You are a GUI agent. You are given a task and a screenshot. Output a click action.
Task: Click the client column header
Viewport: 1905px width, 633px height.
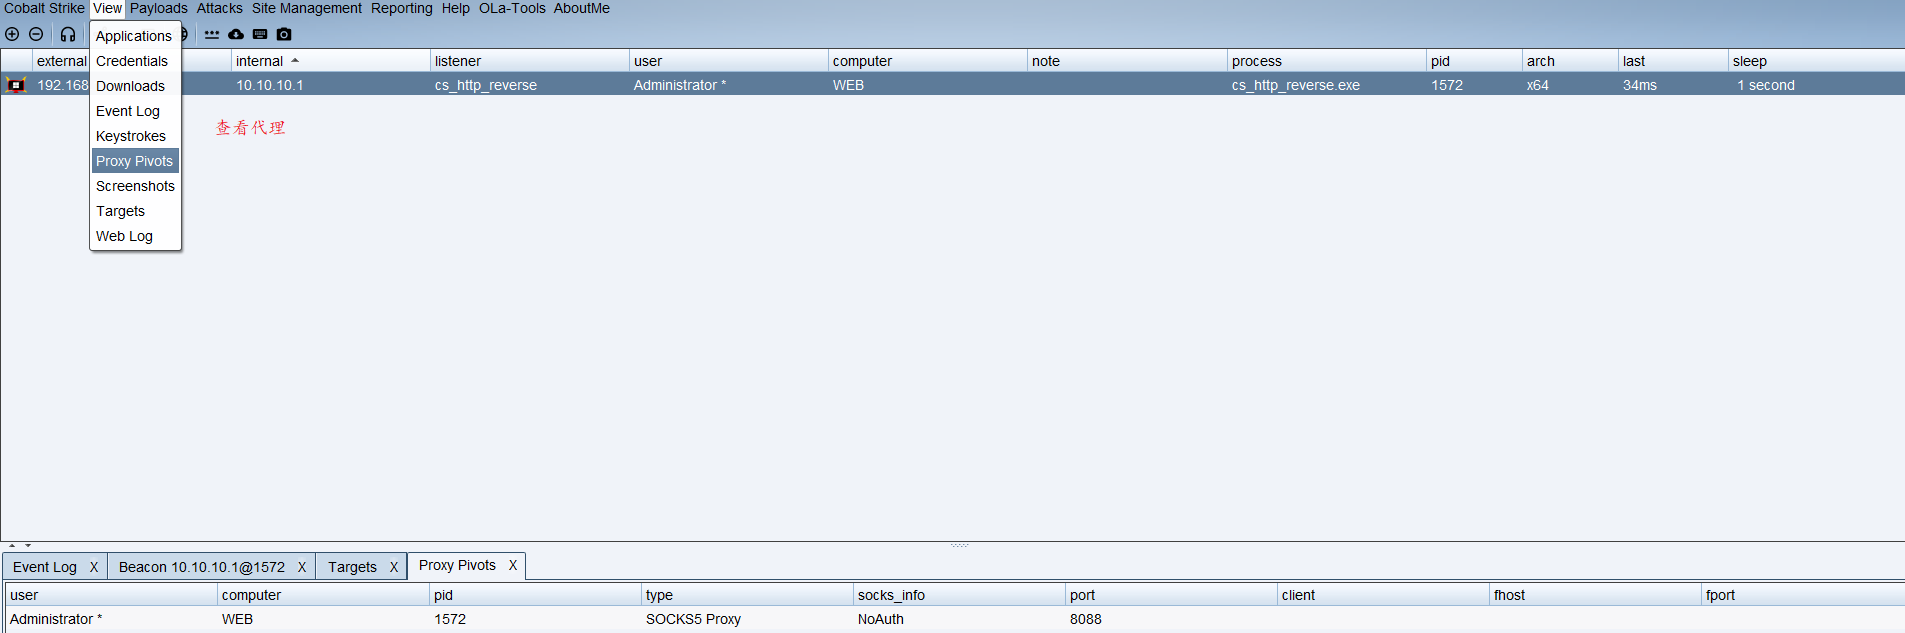point(1383,595)
